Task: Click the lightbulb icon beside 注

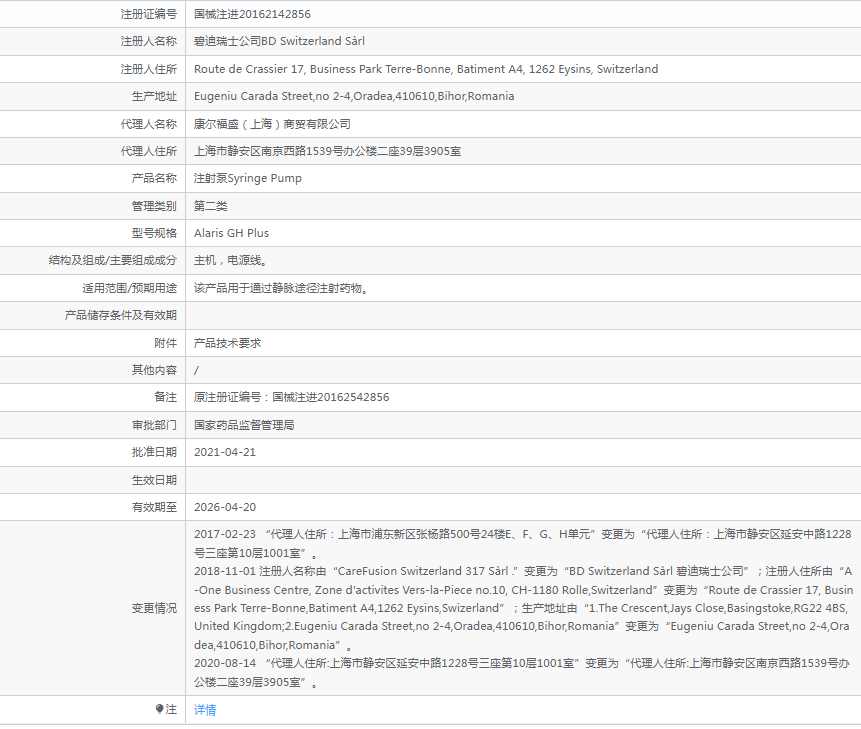Action: 159,709
